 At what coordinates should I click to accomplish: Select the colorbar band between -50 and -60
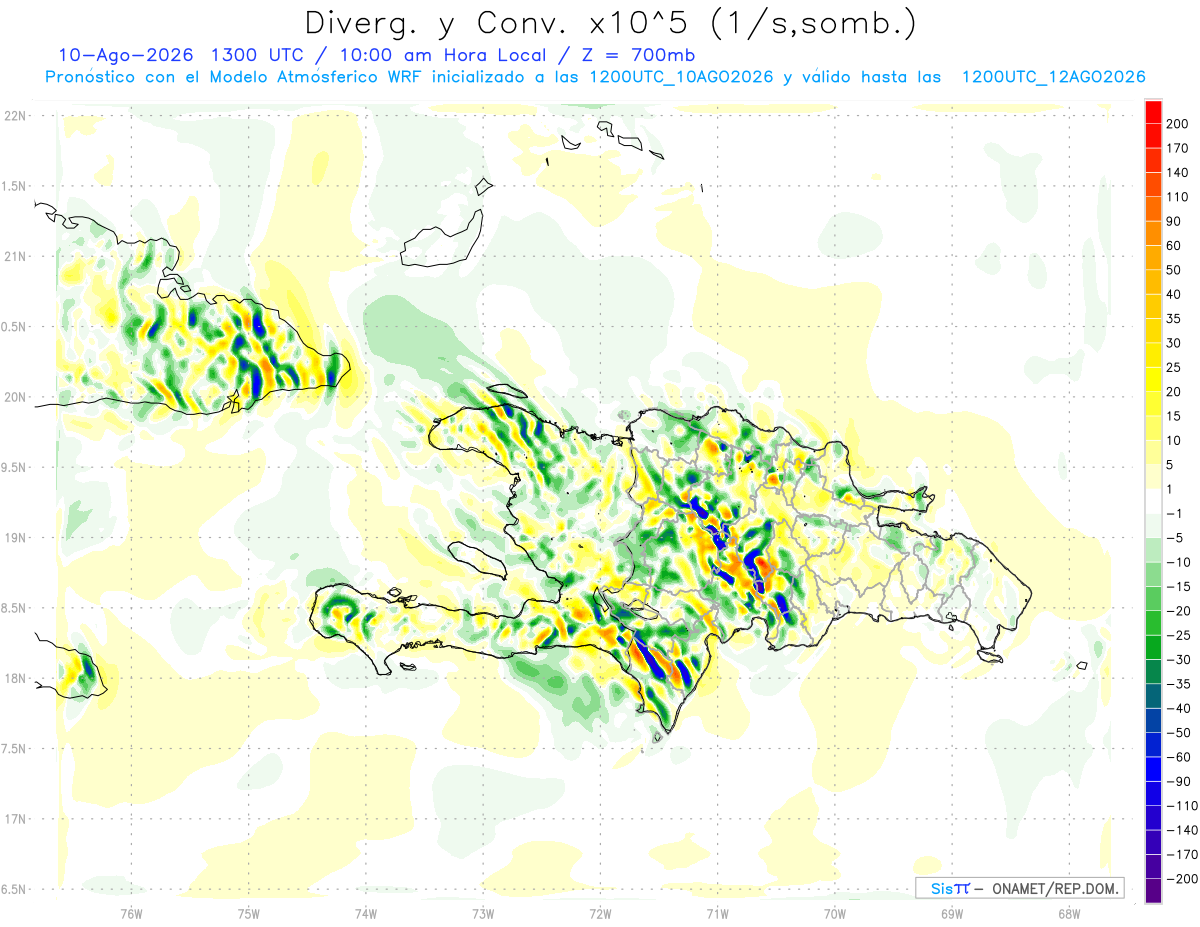[1153, 745]
